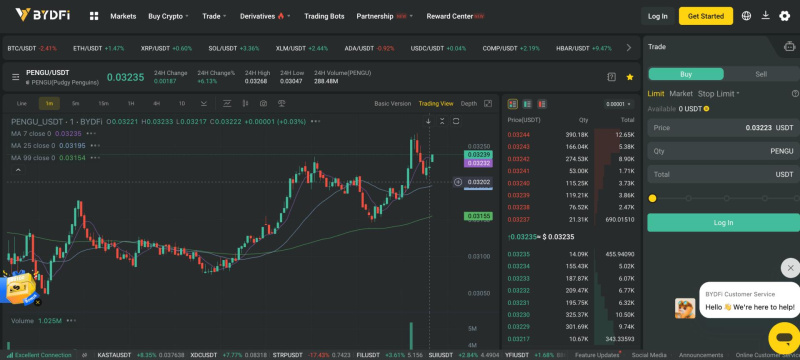Viewport: 800px width, 360px height.
Task: Expand more time intervals dropdown
Action: click(204, 104)
